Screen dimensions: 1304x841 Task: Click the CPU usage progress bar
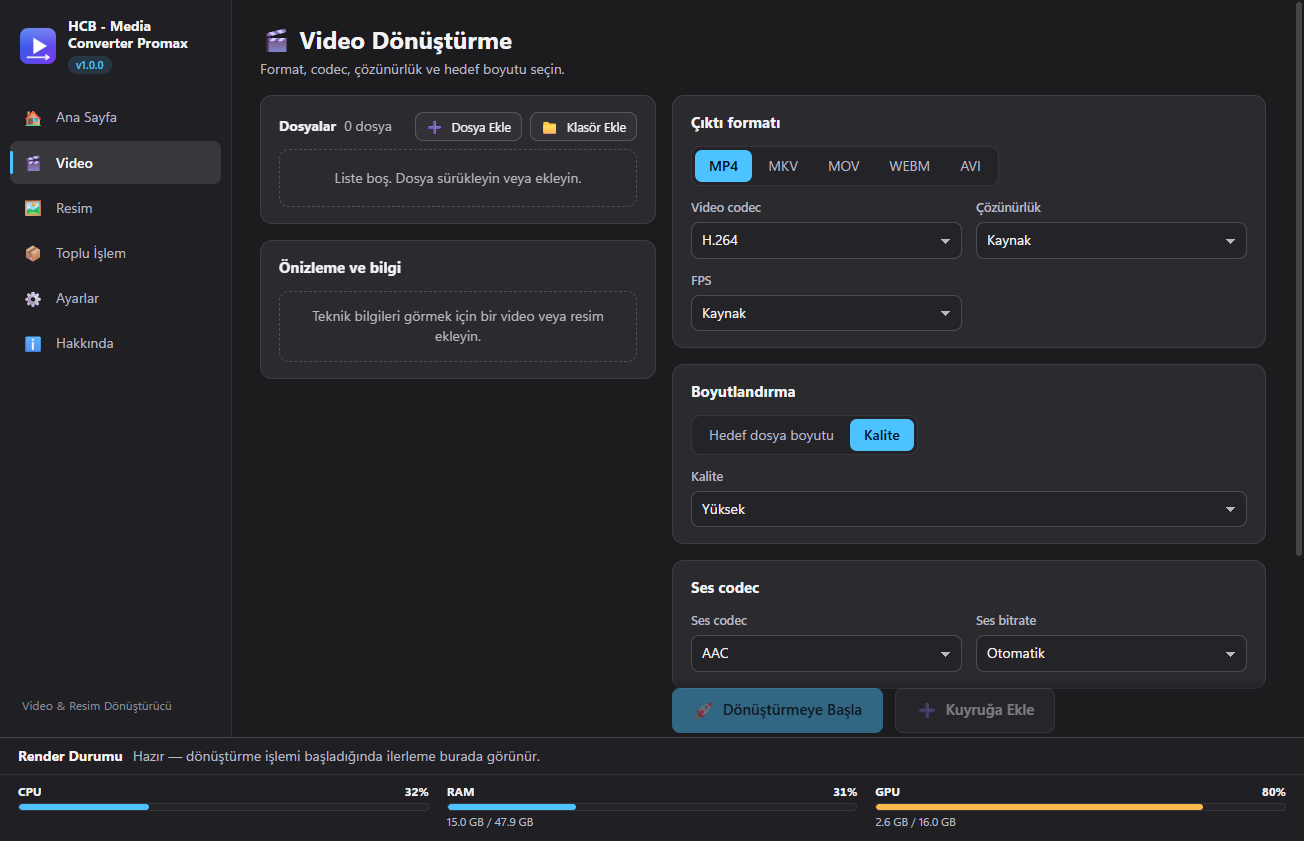click(223, 807)
